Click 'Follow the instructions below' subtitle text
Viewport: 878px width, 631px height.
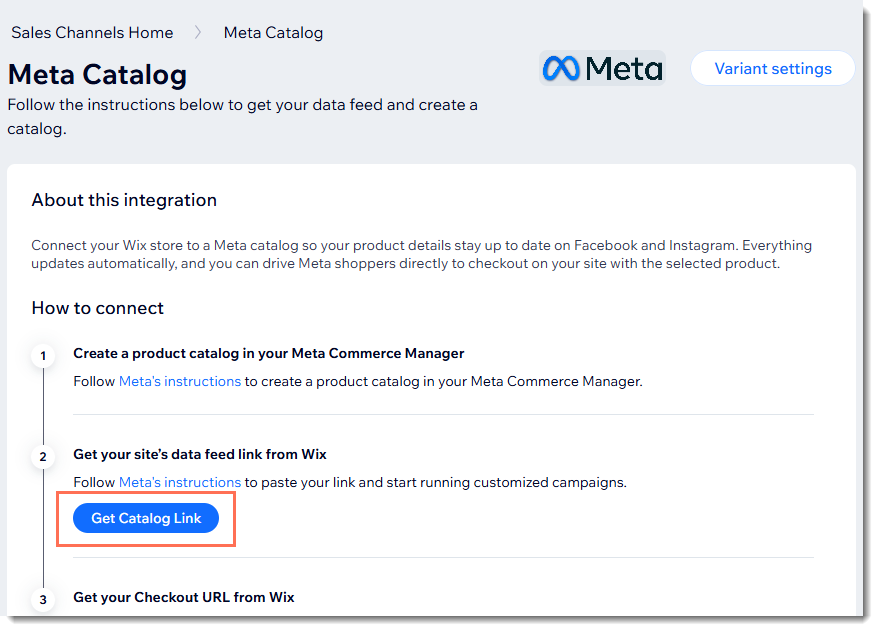[242, 116]
